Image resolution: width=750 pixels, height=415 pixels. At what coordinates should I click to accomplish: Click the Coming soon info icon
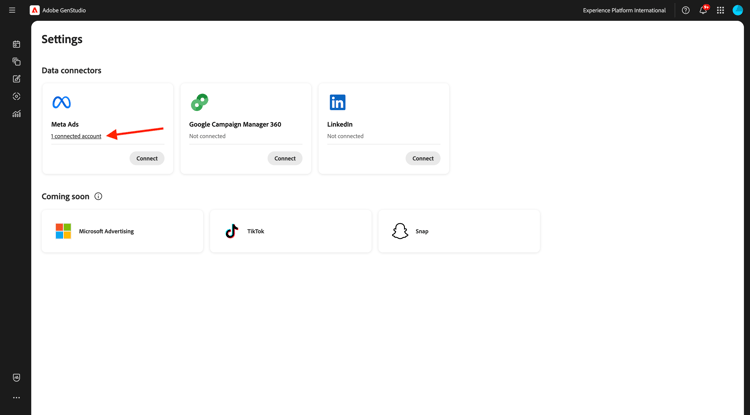click(x=98, y=196)
